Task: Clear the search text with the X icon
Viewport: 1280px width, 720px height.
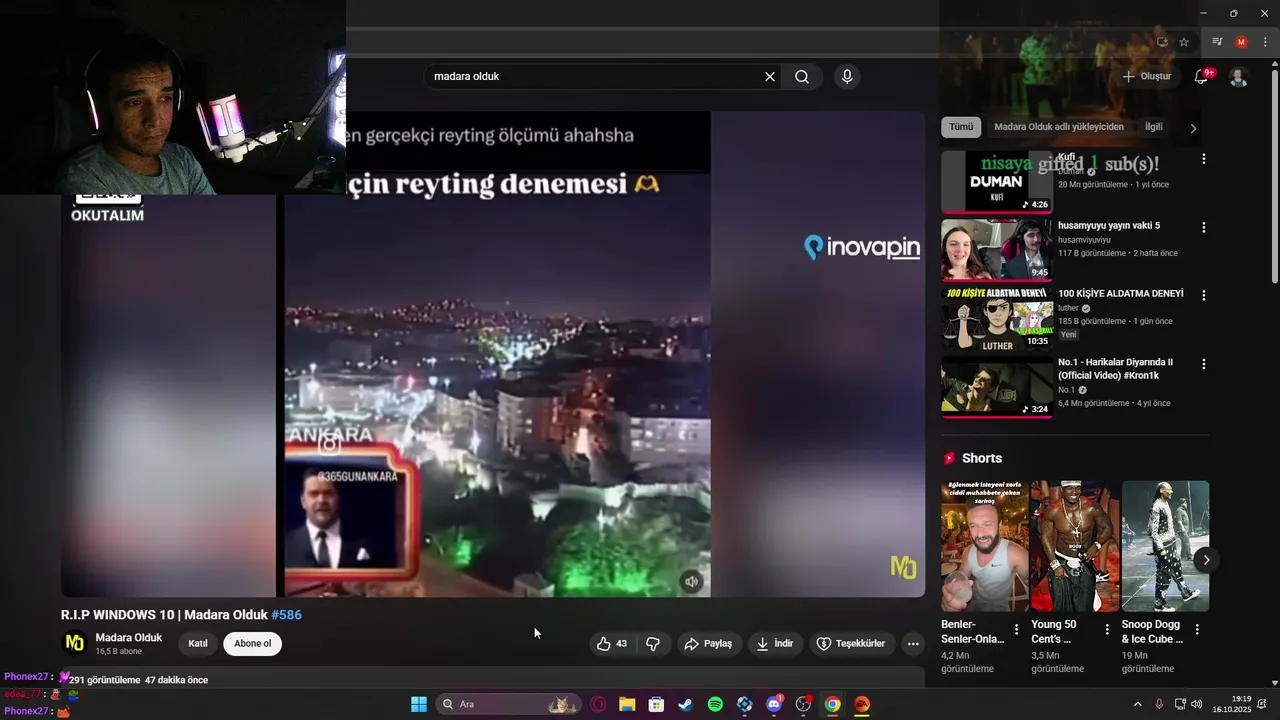Action: coord(770,77)
